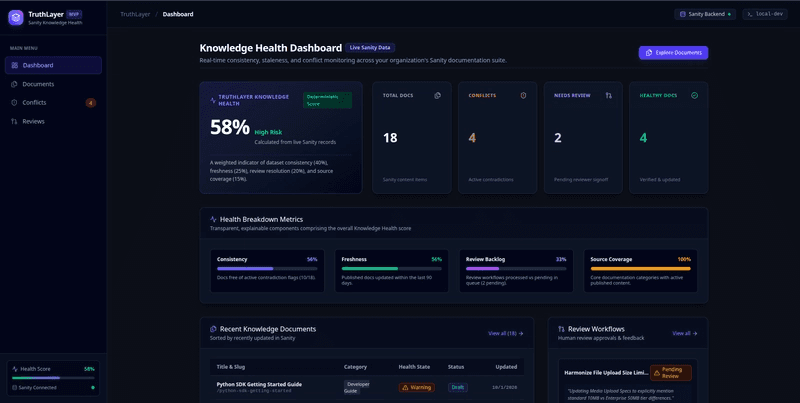This screenshot has width=800, height=403.
Task: Click the Sanity Backend database icon
Action: point(683,14)
